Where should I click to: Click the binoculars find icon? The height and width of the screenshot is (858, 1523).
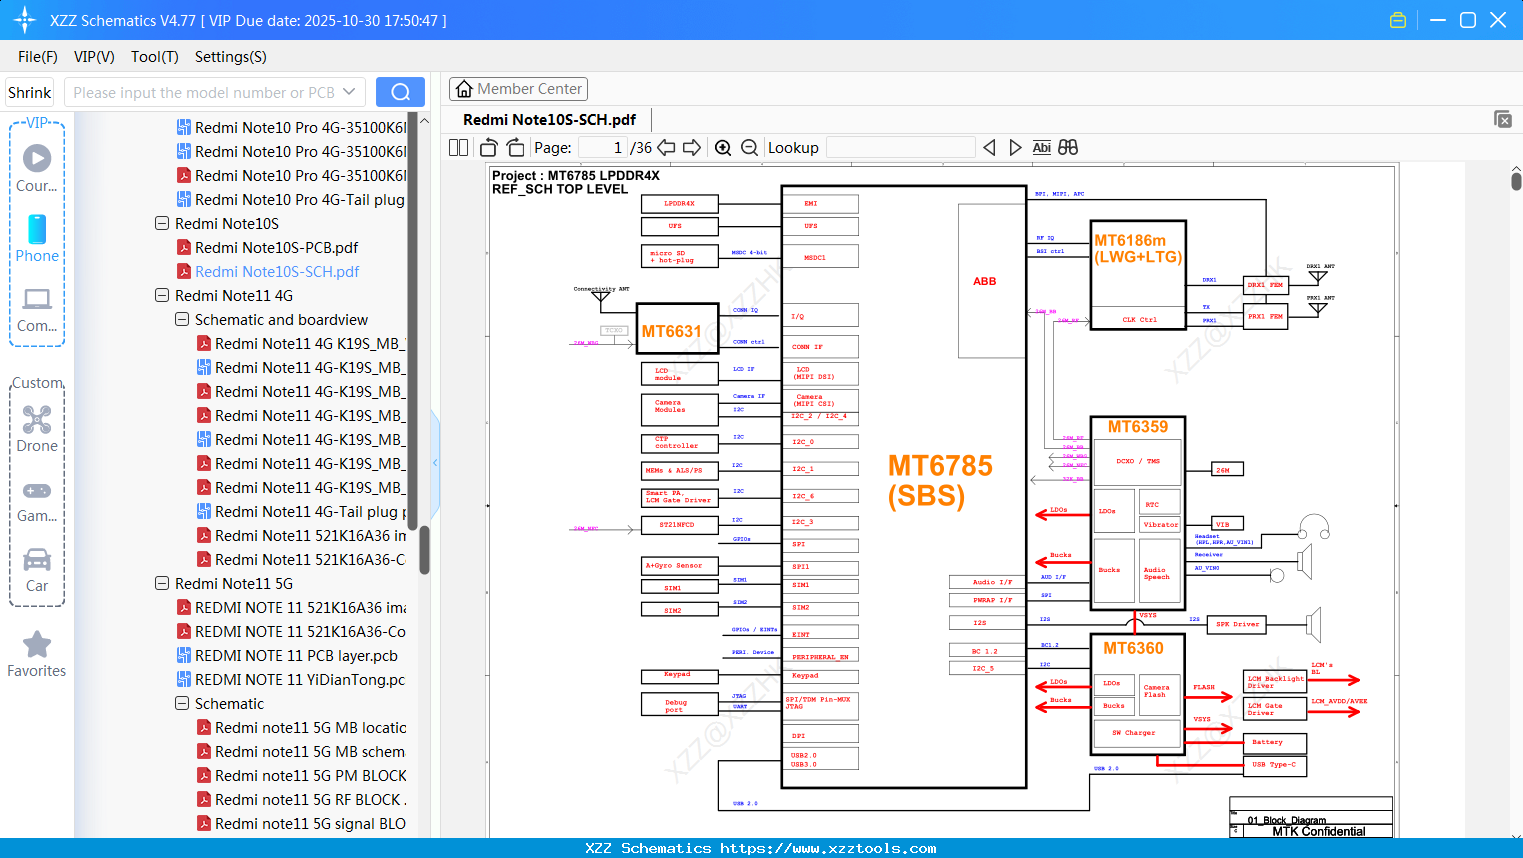(1068, 147)
